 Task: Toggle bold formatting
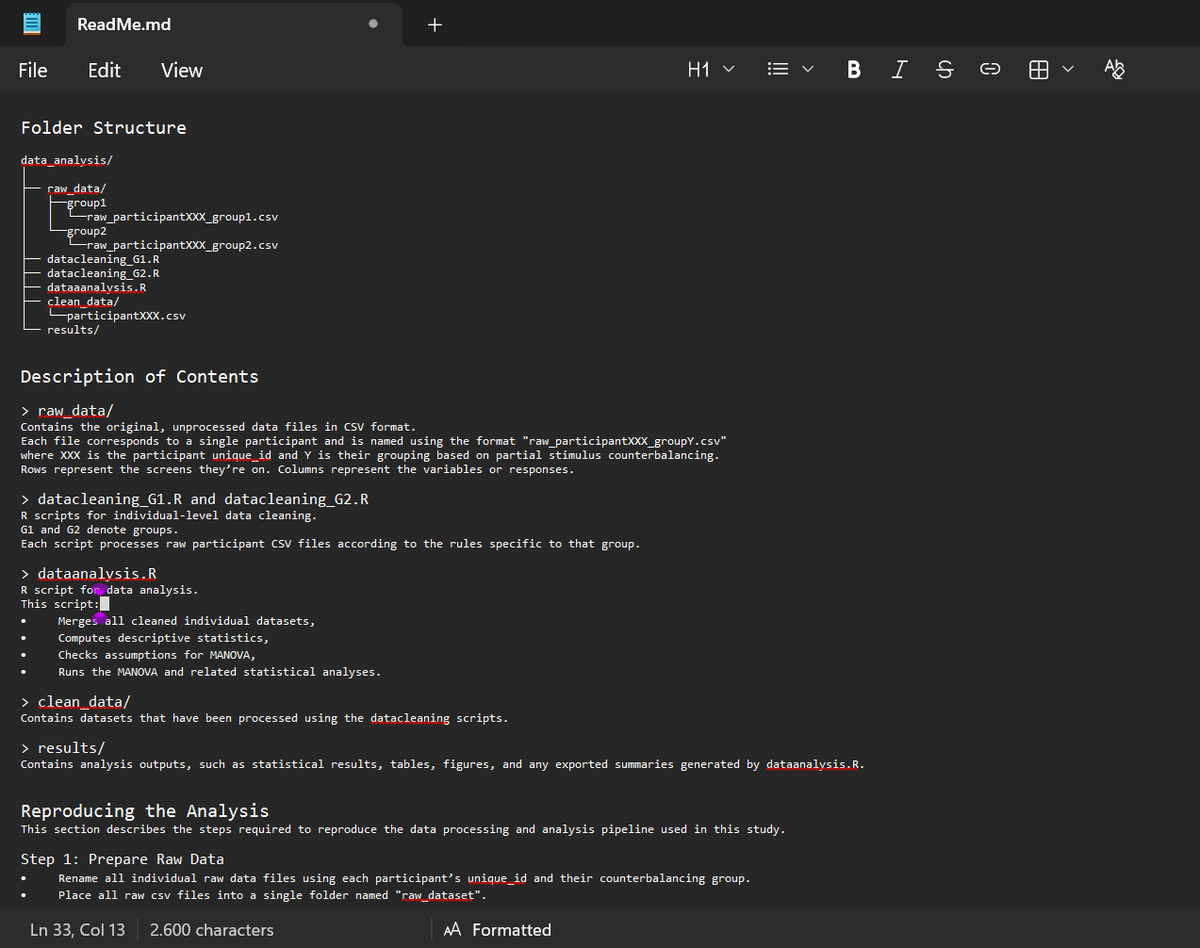854,69
